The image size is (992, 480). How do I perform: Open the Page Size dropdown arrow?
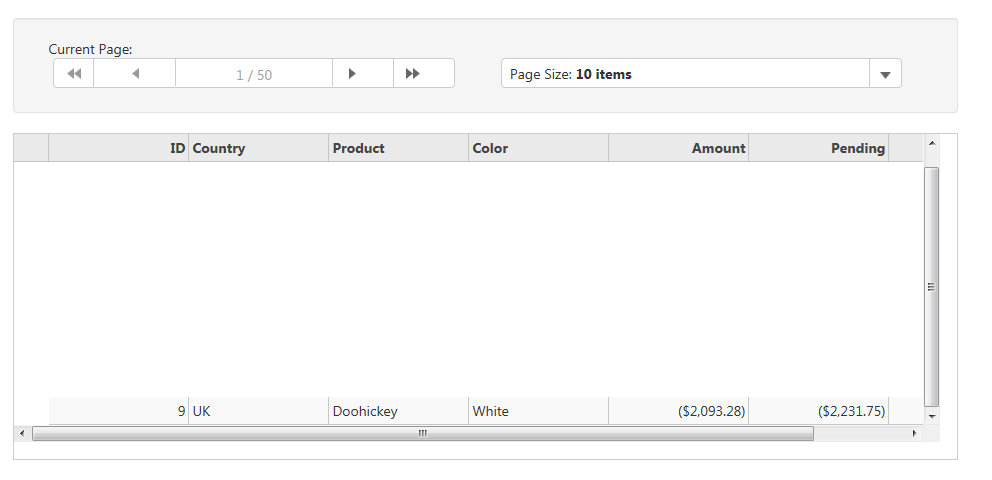click(885, 74)
